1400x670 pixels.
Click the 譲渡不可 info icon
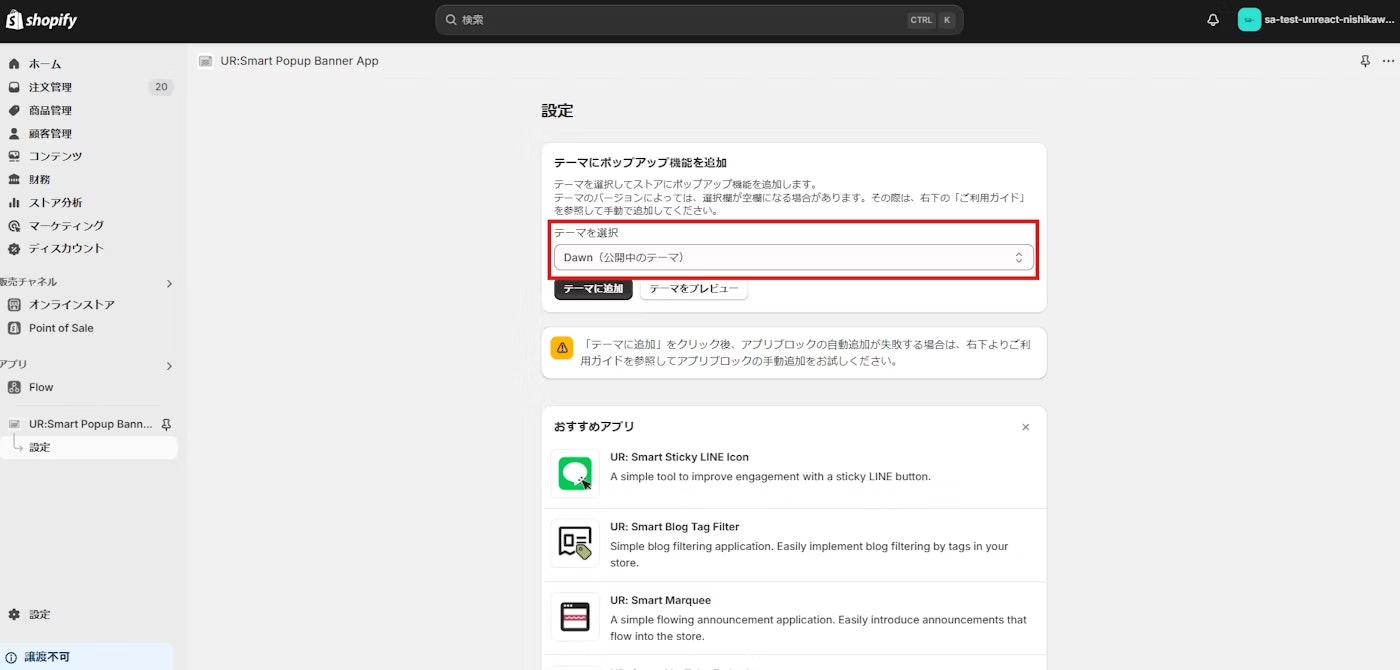pyautogui.click(x=11, y=657)
